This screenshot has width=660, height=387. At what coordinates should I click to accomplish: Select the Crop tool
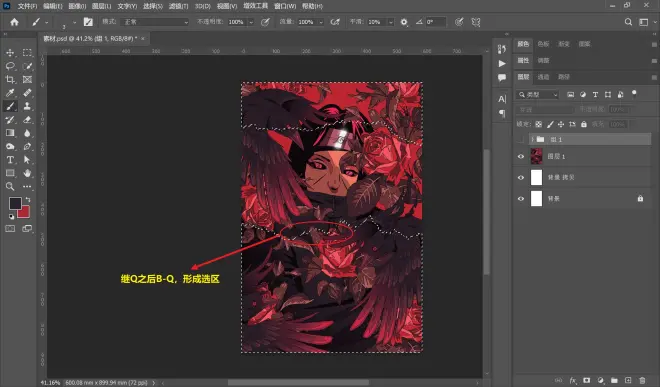coord(10,80)
